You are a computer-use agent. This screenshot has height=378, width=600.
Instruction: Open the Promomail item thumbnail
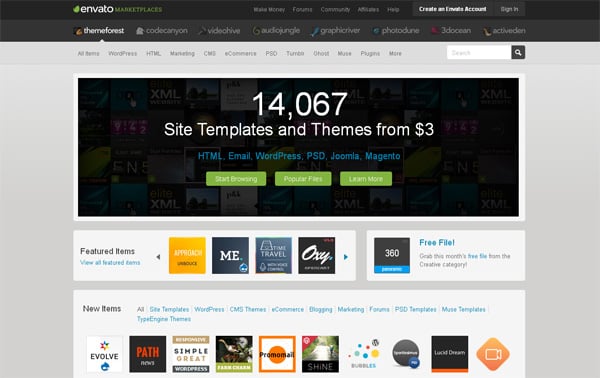tap(277, 354)
